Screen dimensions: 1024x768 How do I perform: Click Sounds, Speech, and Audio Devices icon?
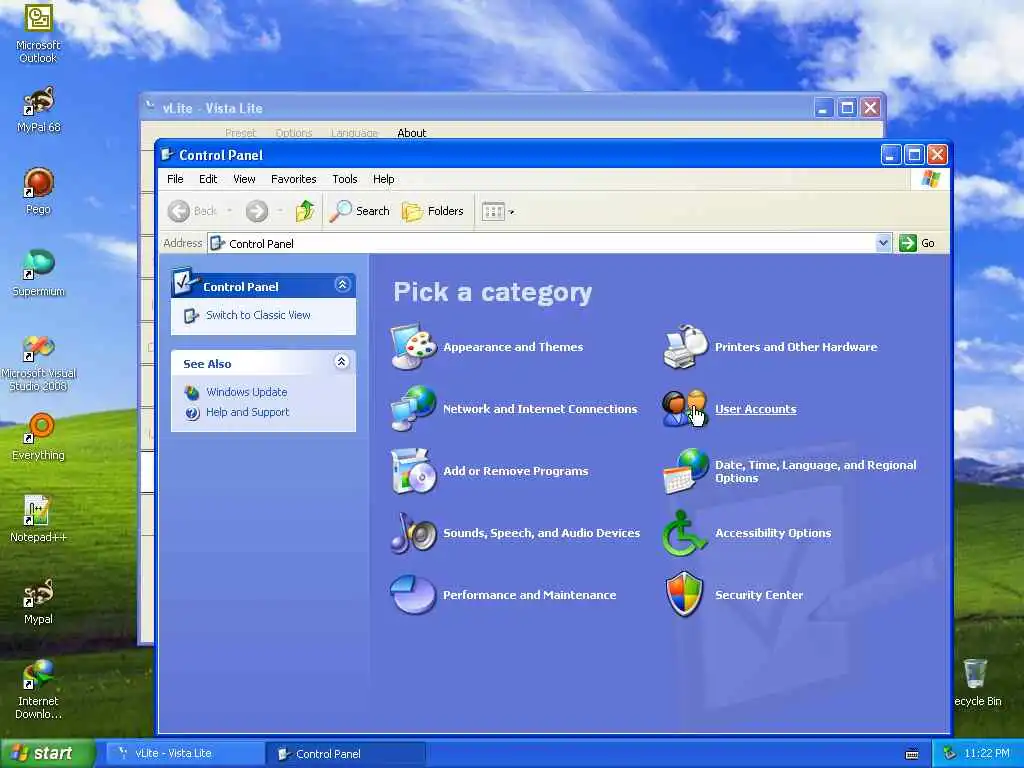pyautogui.click(x=413, y=532)
